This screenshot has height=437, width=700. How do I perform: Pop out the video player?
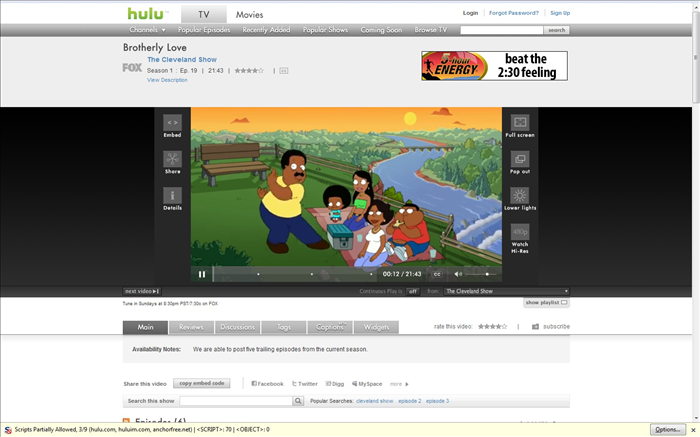pos(520,159)
